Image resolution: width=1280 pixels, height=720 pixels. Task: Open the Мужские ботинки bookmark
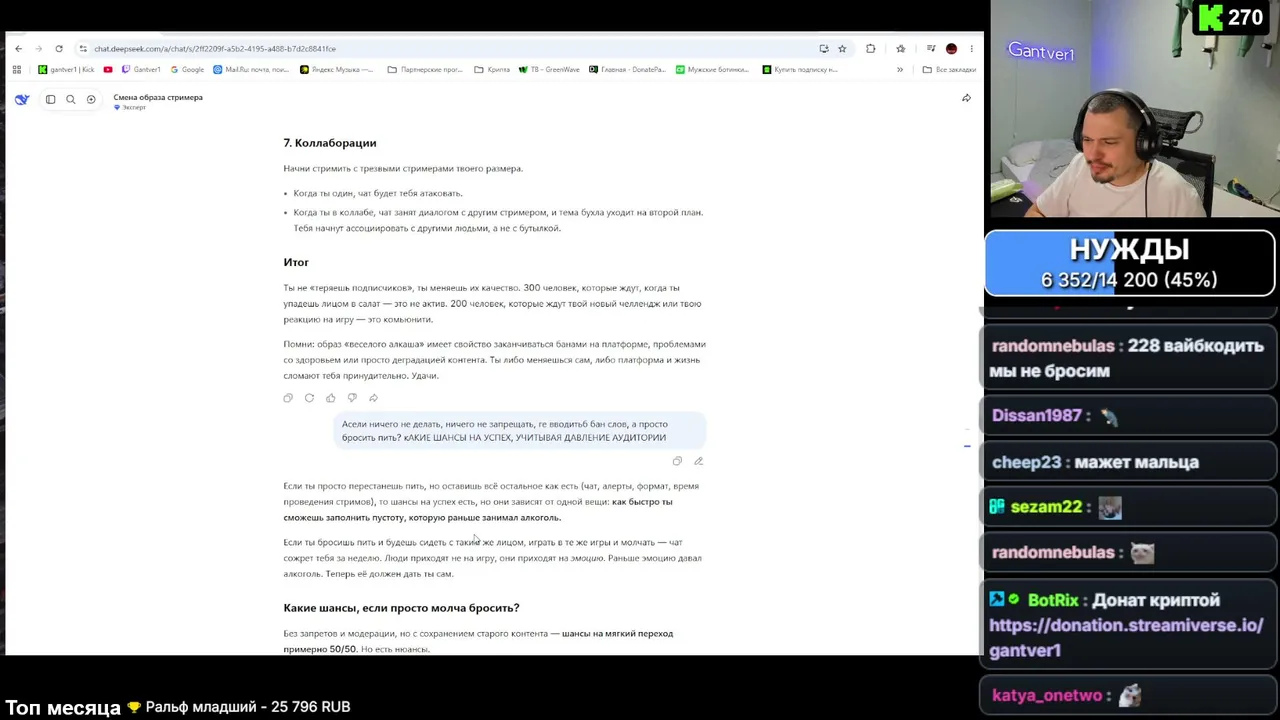[712, 70]
